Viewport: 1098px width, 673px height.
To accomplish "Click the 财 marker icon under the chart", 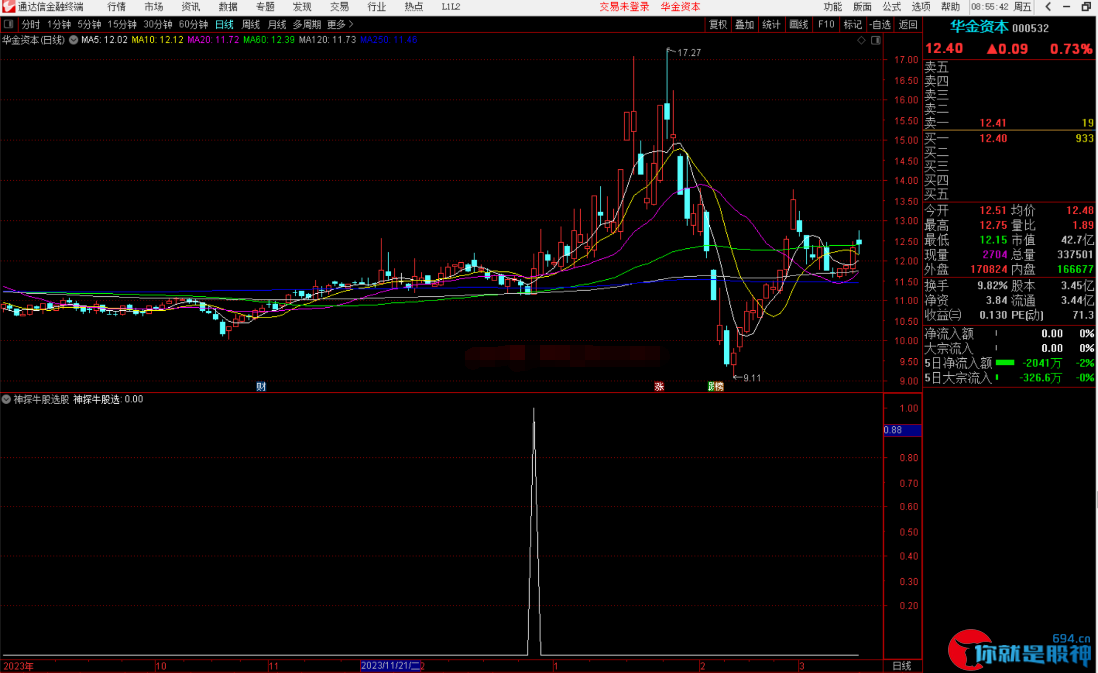I will [260, 386].
